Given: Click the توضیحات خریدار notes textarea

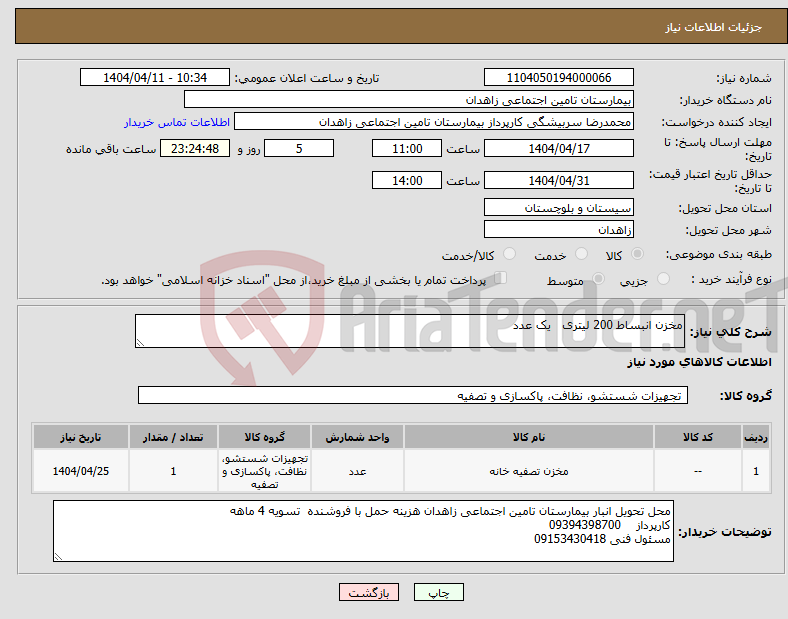Looking at the screenshot, I should coord(363,531).
